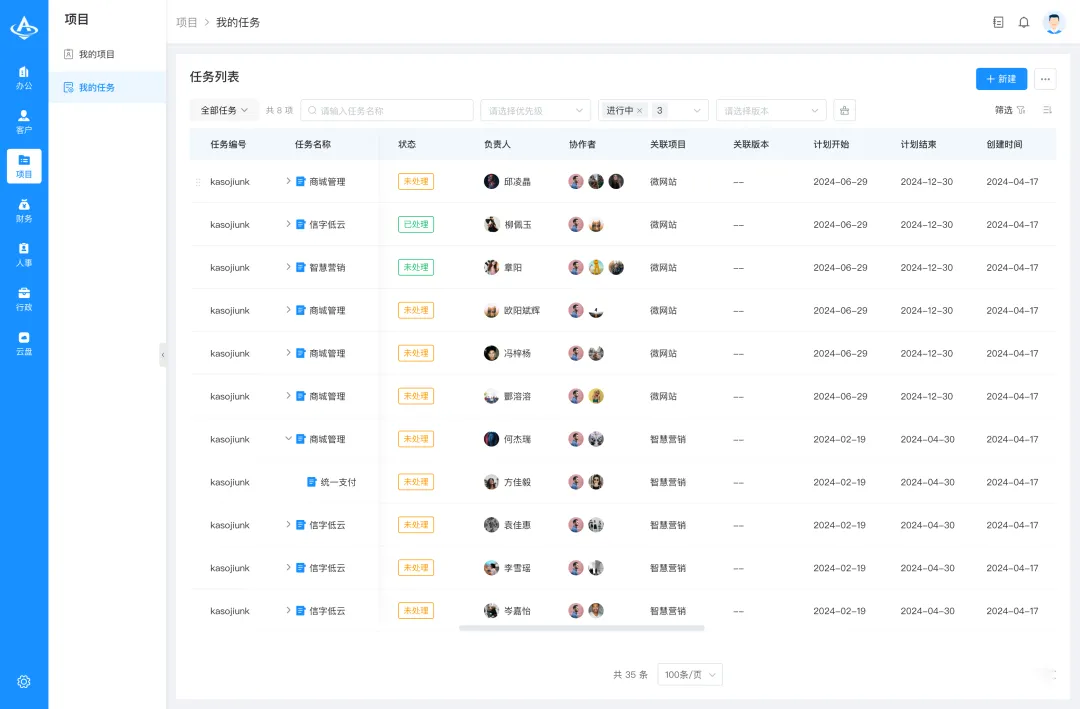Viewport: 1080px width, 709px height.
Task: Click the notification bell icon
Action: [x=1024, y=22]
